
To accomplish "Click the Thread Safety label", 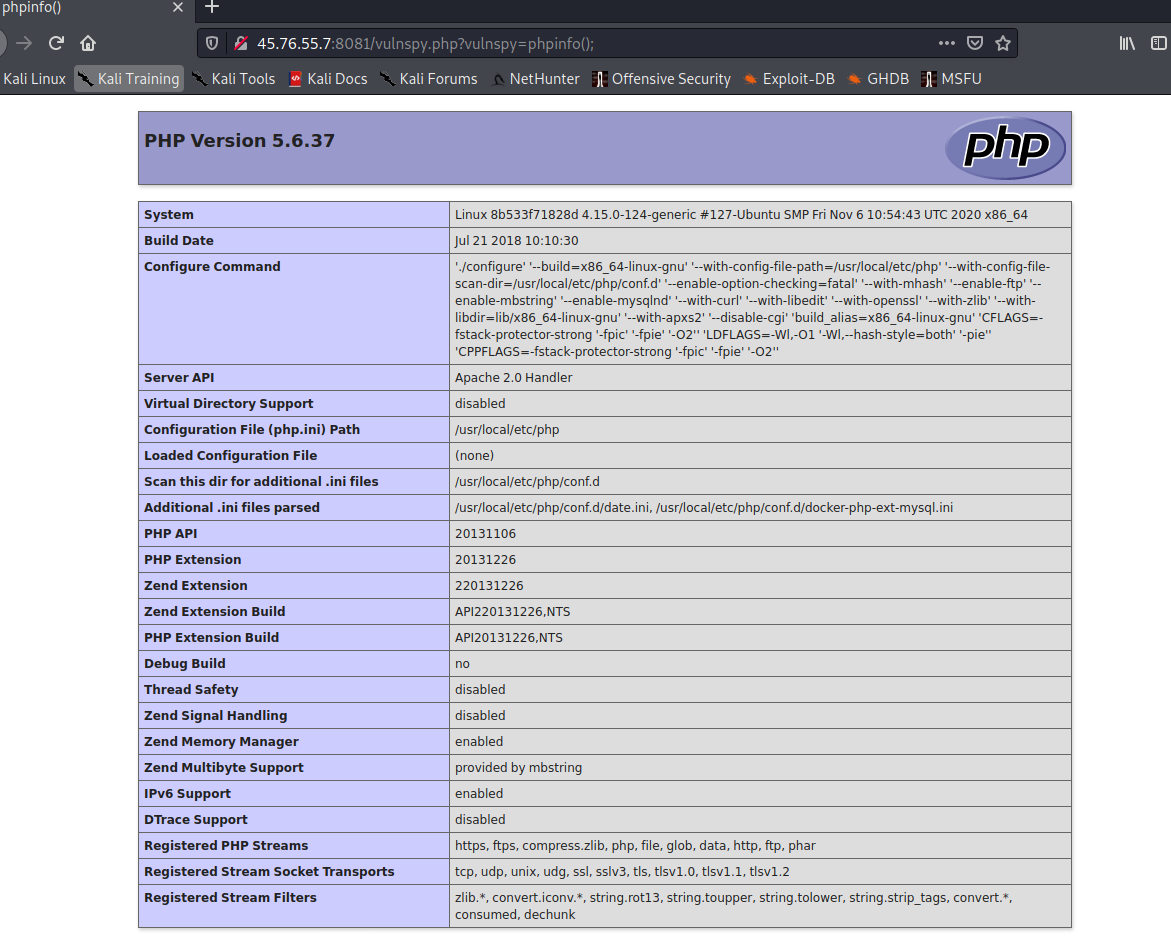I will pos(191,689).
